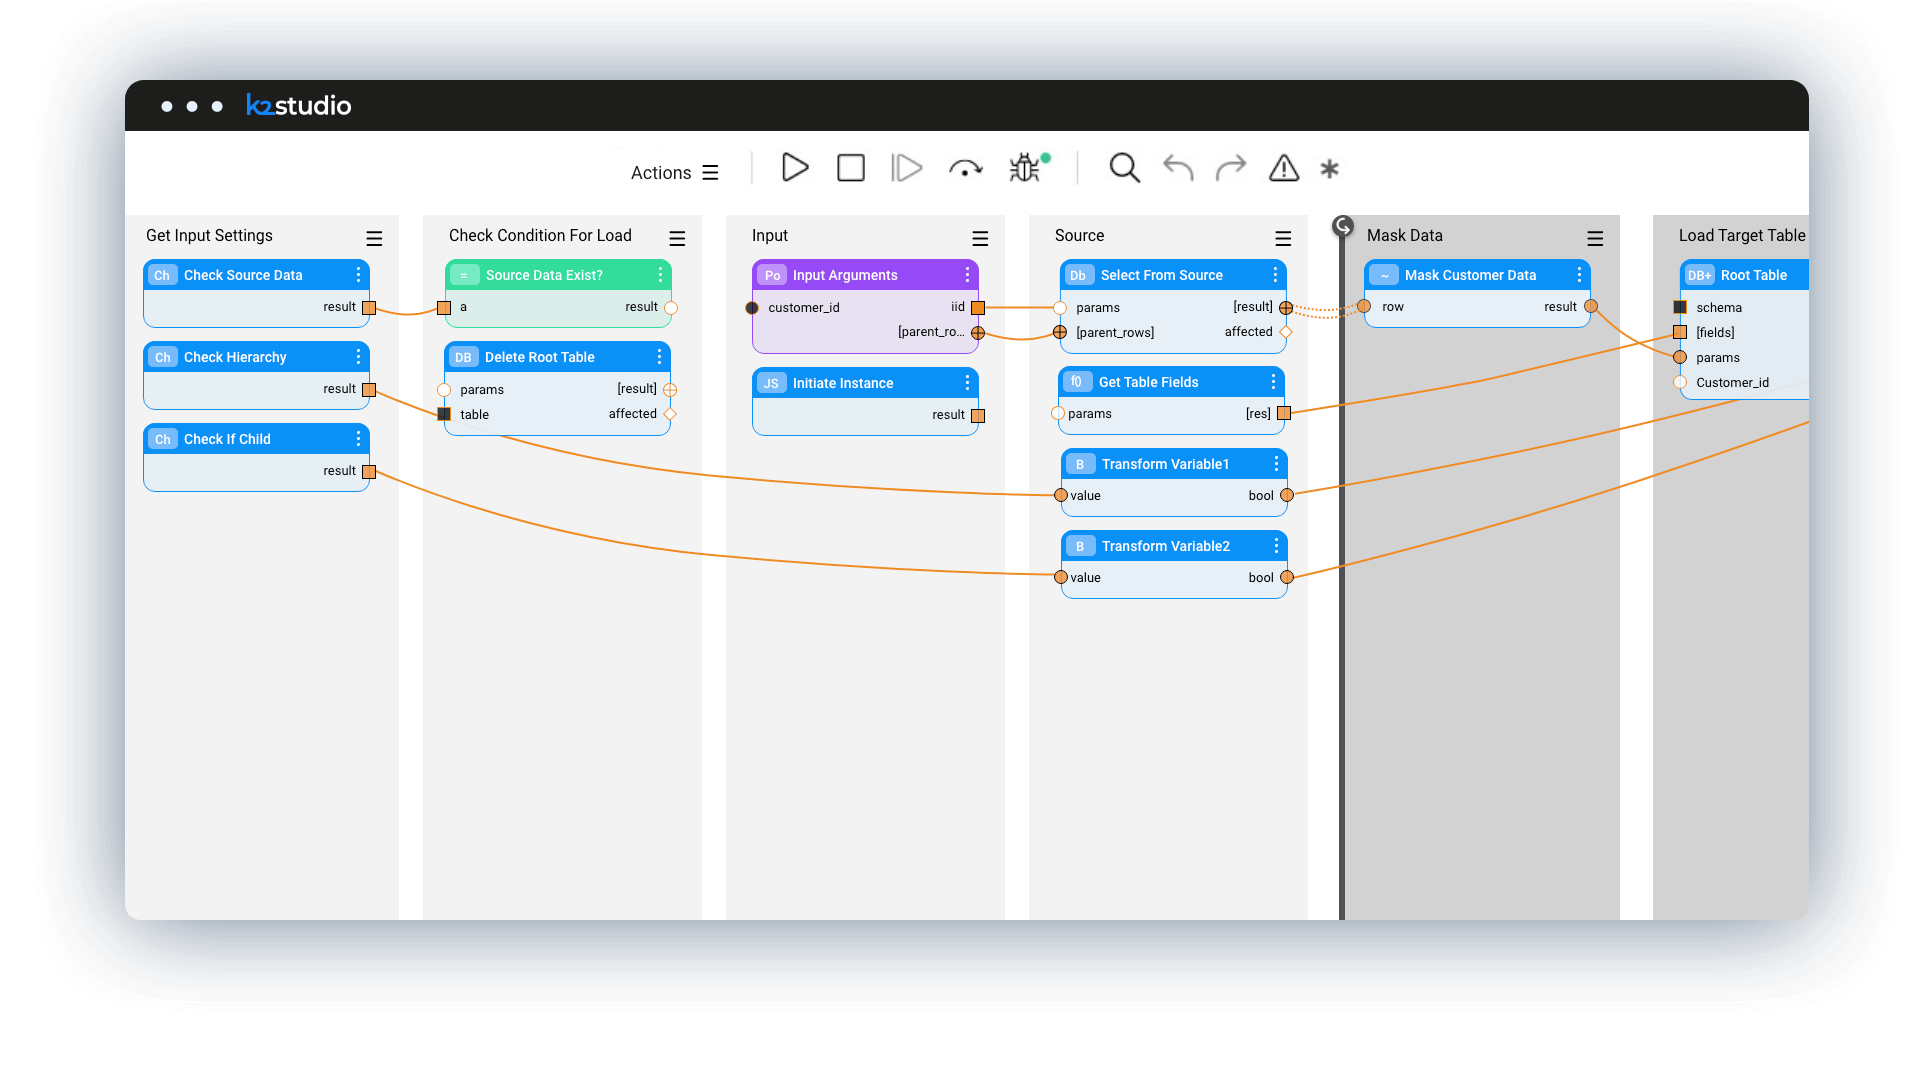The width and height of the screenshot is (1924, 1080).
Task: Open the debugger using the bug icon
Action: tap(1023, 170)
